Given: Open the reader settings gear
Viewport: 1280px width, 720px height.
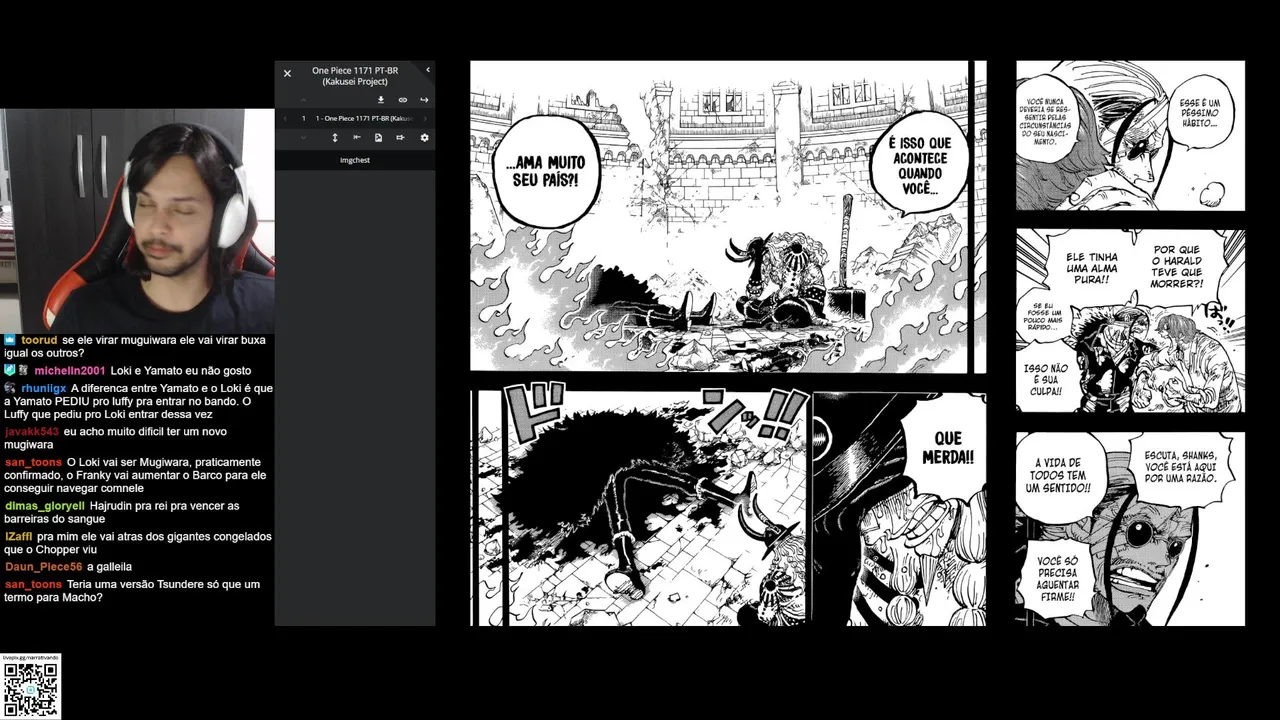Looking at the screenshot, I should (x=424, y=137).
